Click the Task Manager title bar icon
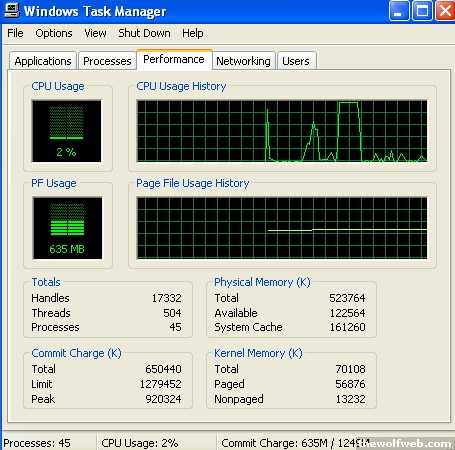The image size is (455, 450). point(11,10)
